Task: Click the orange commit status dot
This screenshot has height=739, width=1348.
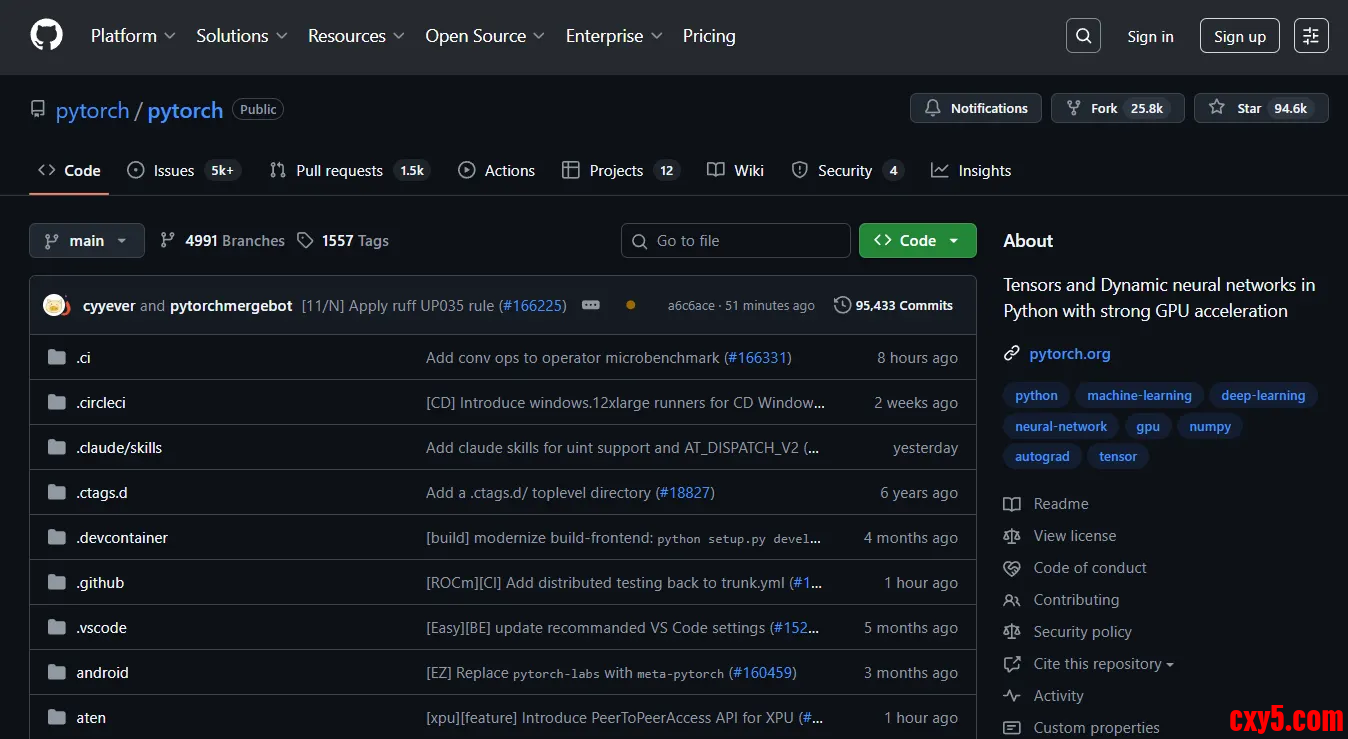Action: coord(630,305)
